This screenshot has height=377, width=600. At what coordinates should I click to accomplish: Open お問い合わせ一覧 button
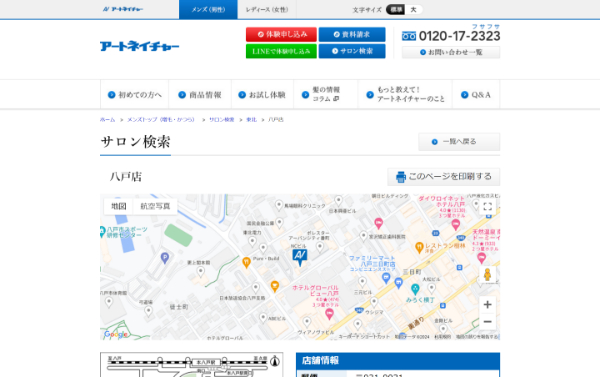click(451, 52)
